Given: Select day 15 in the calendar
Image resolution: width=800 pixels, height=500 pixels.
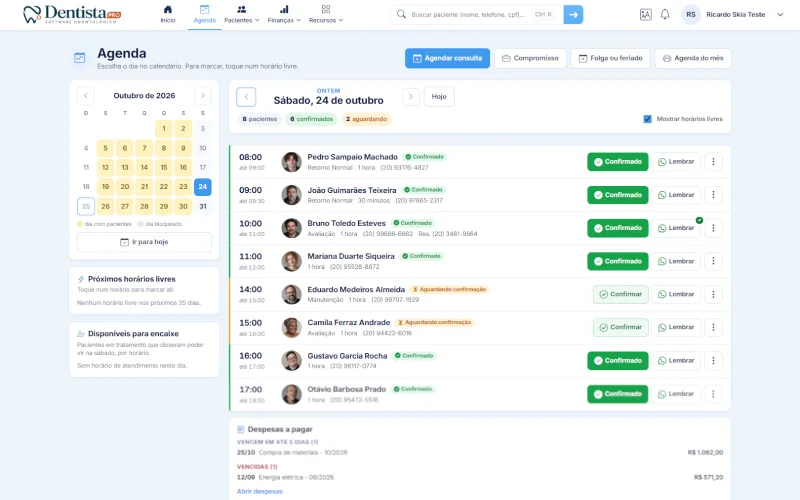Looking at the screenshot, I should 164,167.
